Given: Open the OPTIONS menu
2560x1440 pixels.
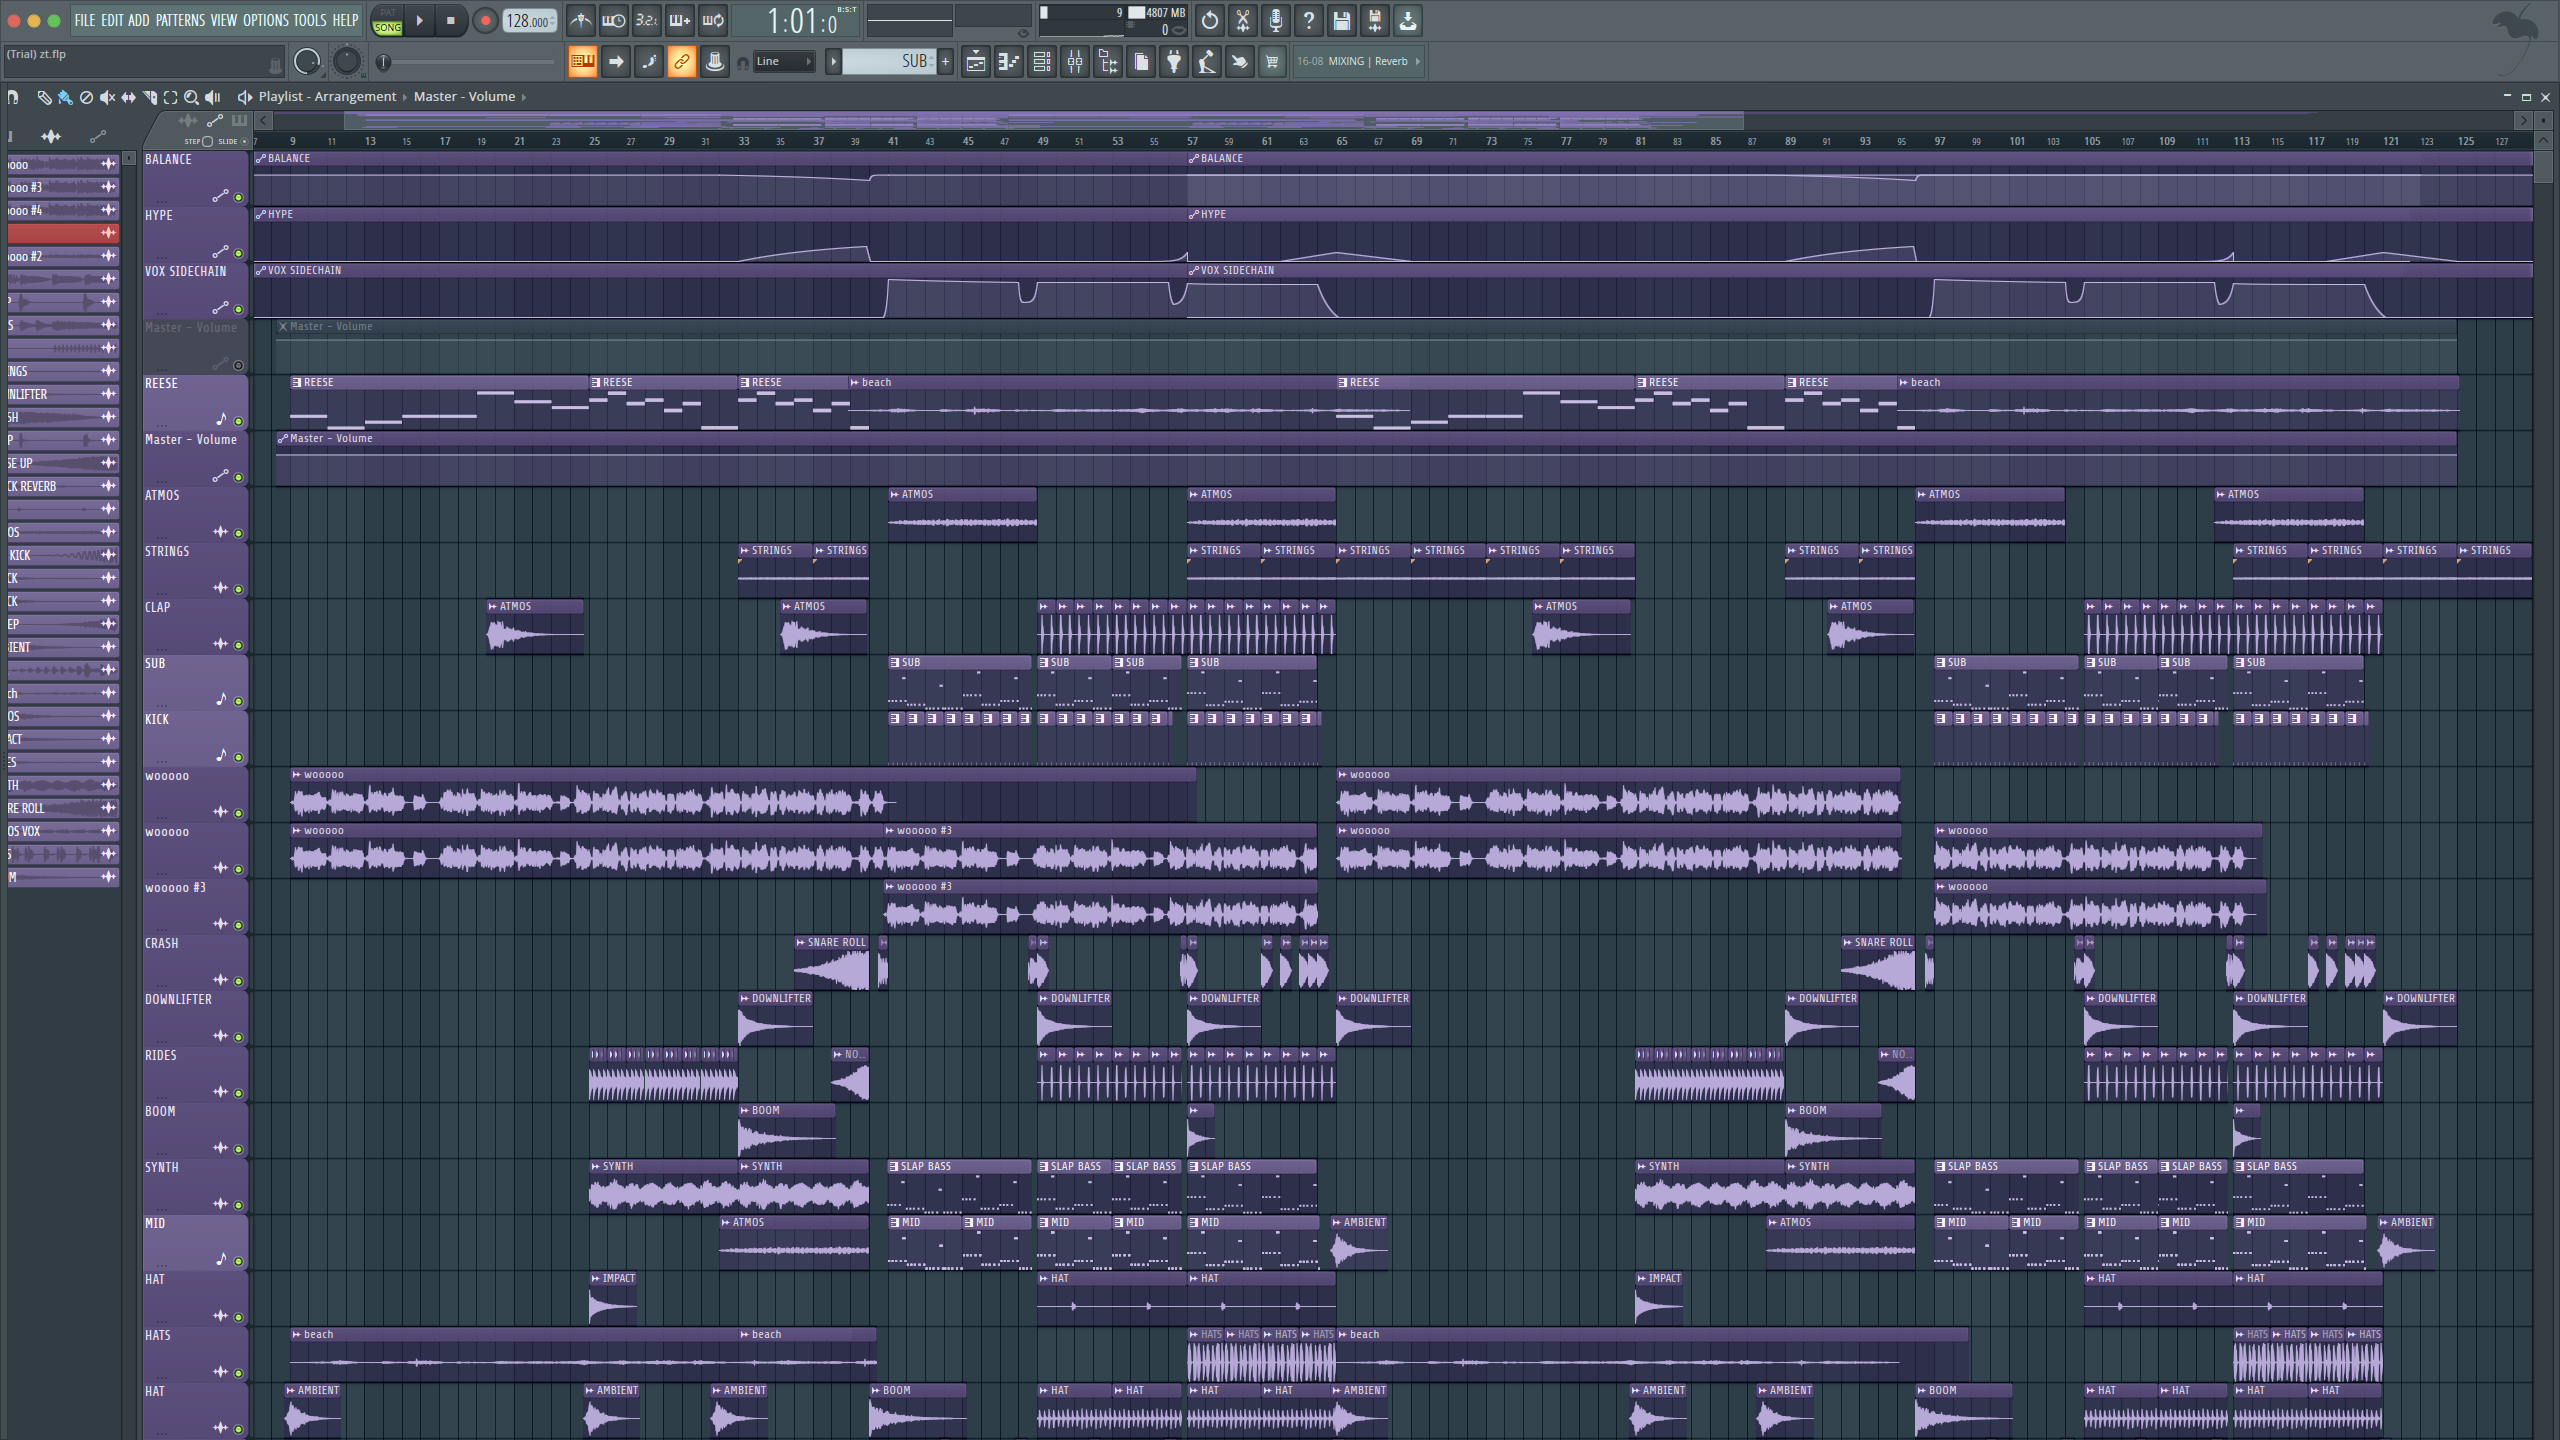Looking at the screenshot, I should pos(265,20).
